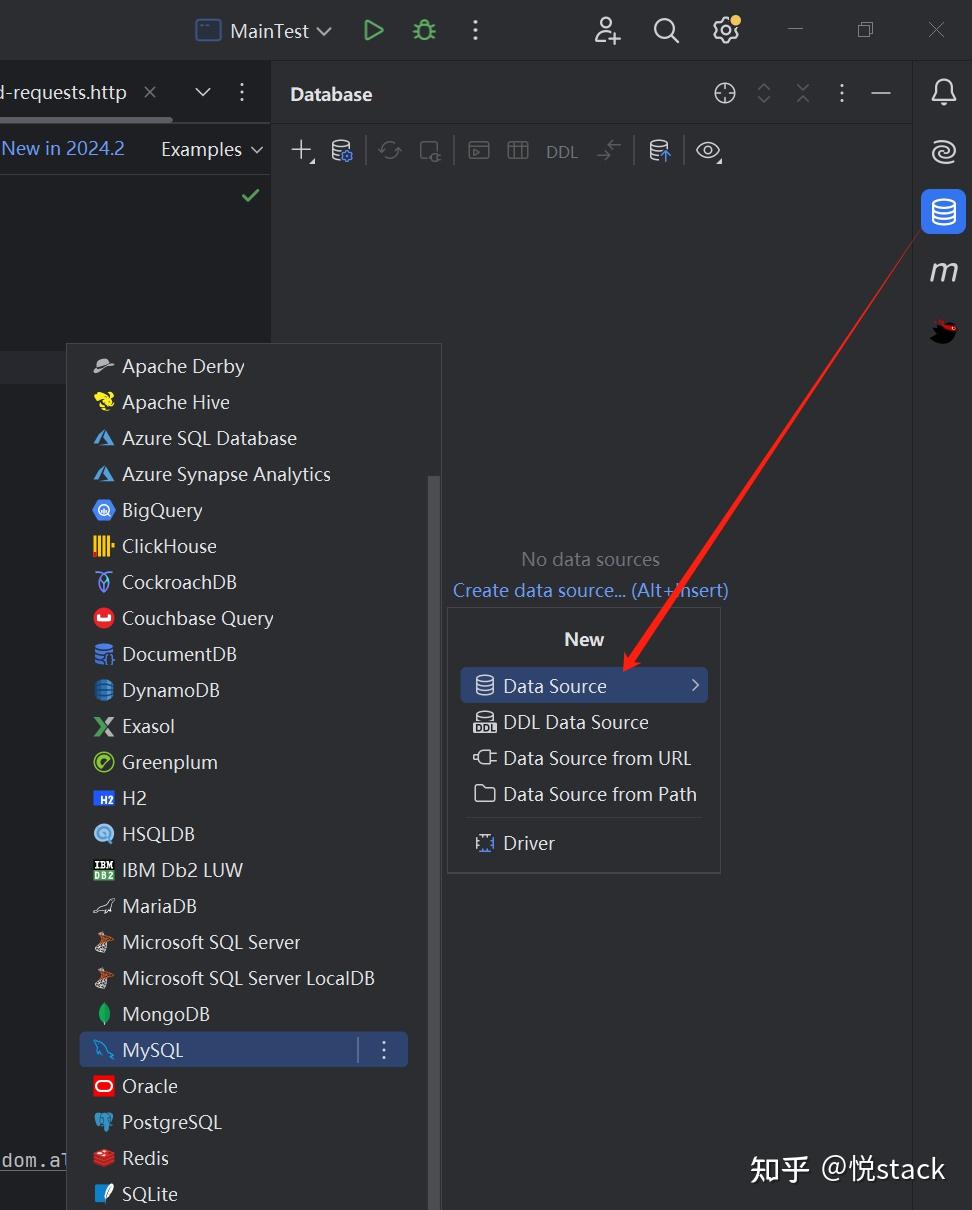Open the Notifications bell
The width and height of the screenshot is (972, 1210).
(x=942, y=91)
